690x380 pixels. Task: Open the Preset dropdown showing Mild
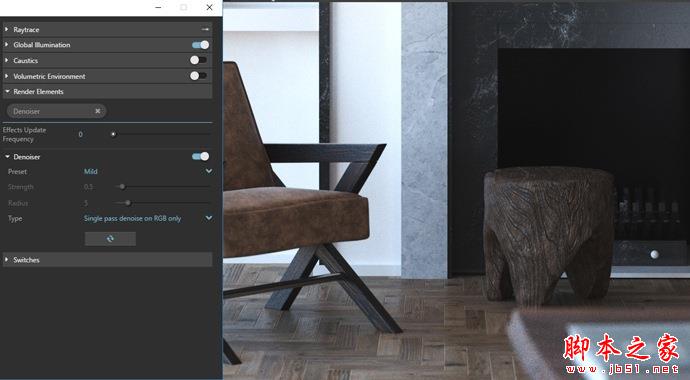coord(148,172)
